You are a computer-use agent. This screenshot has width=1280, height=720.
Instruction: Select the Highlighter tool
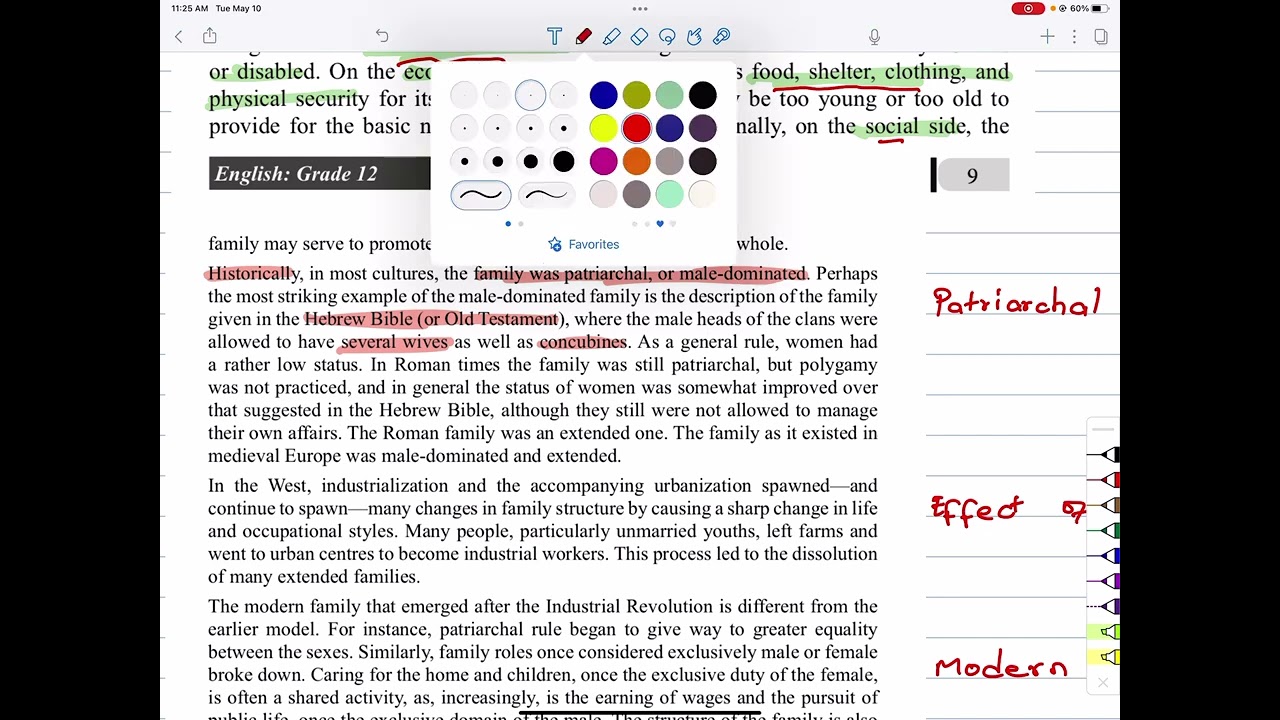(x=611, y=37)
